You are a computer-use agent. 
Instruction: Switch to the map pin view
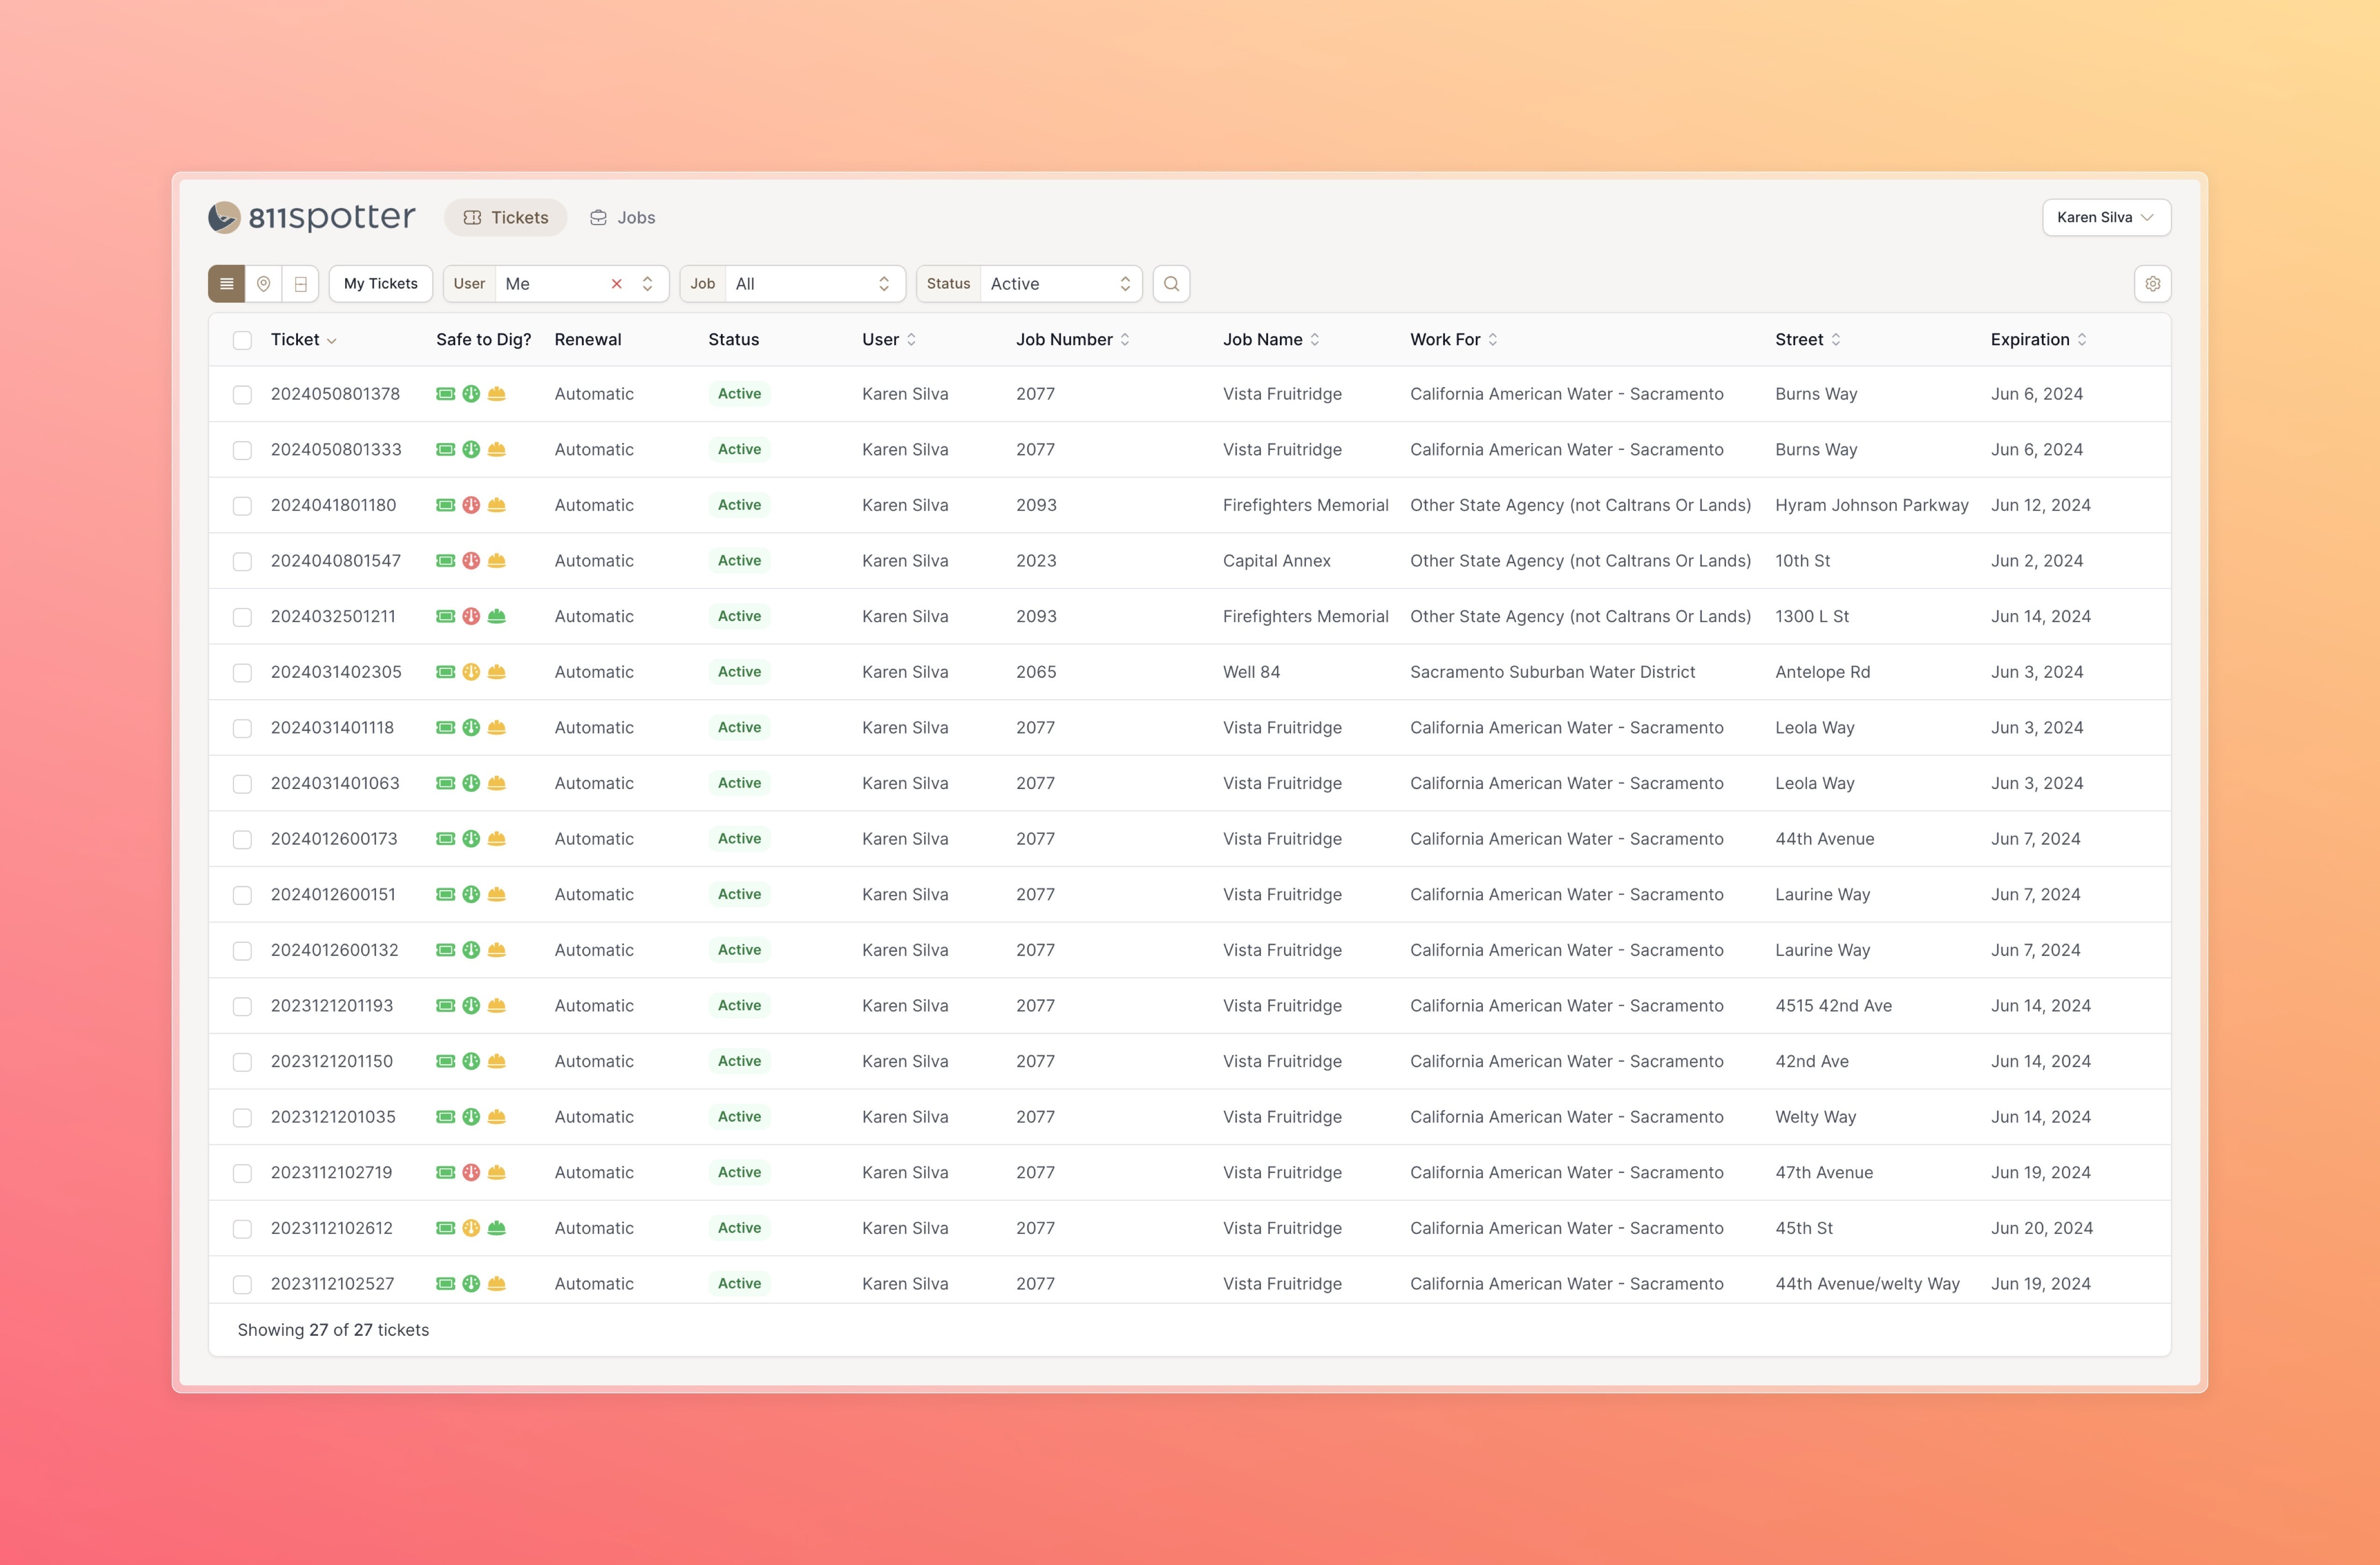[x=263, y=284]
